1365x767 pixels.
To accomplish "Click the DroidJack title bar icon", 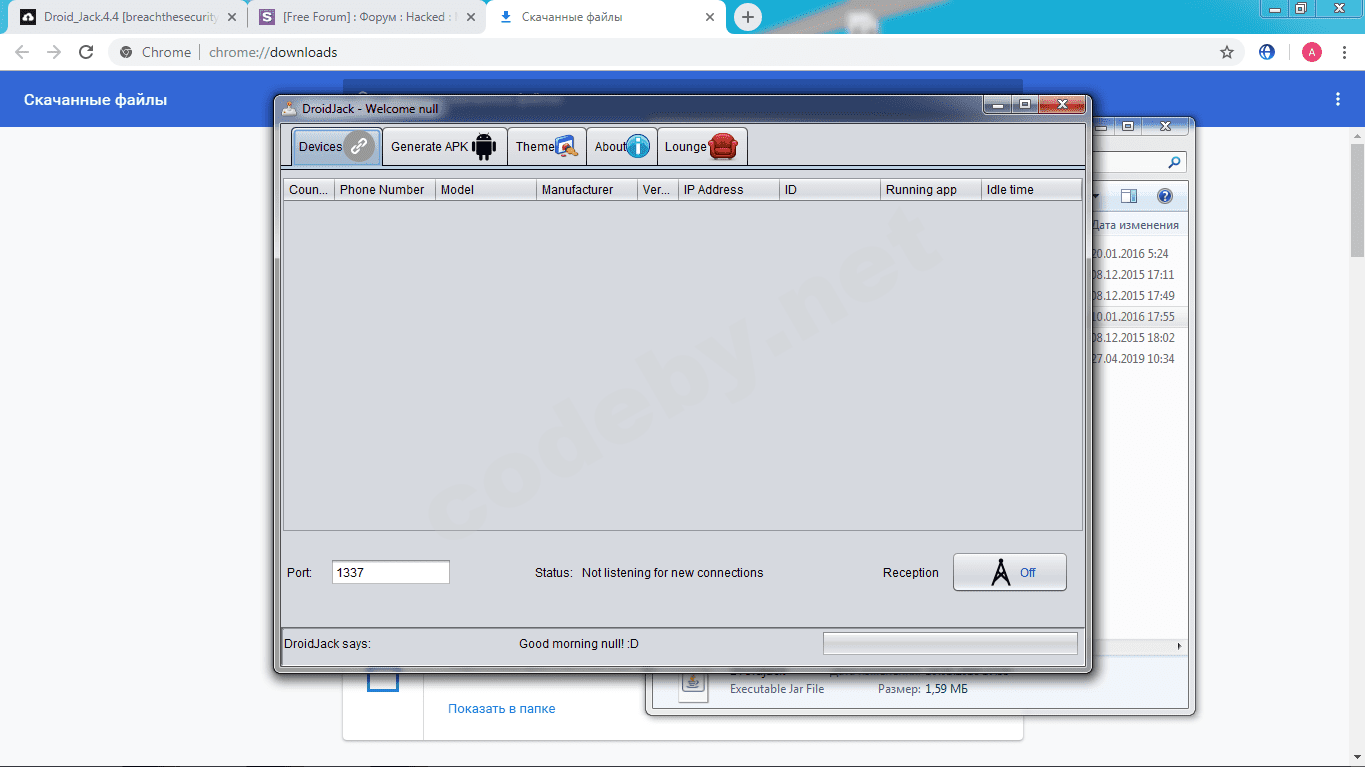I will tap(289, 108).
